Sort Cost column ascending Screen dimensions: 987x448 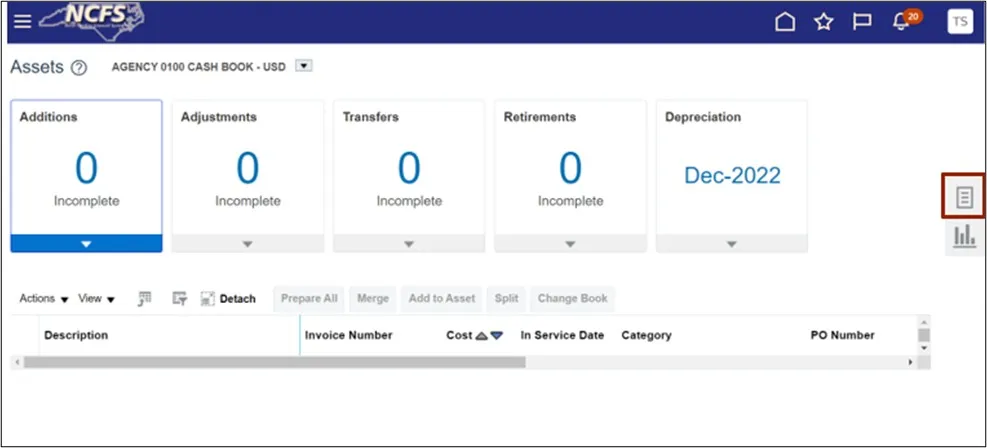482,336
